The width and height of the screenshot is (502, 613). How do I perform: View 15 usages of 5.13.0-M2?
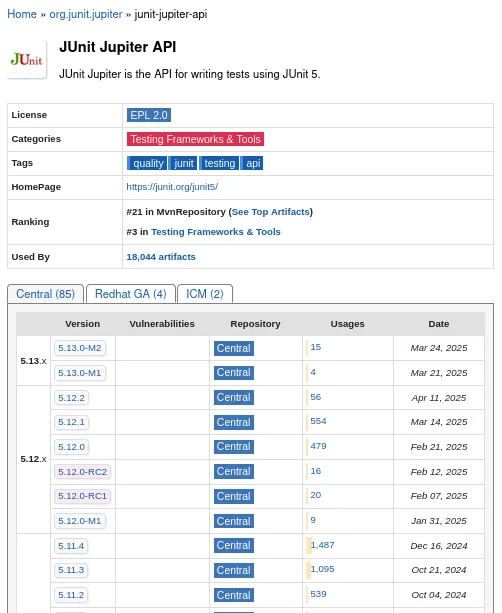[x=316, y=347]
